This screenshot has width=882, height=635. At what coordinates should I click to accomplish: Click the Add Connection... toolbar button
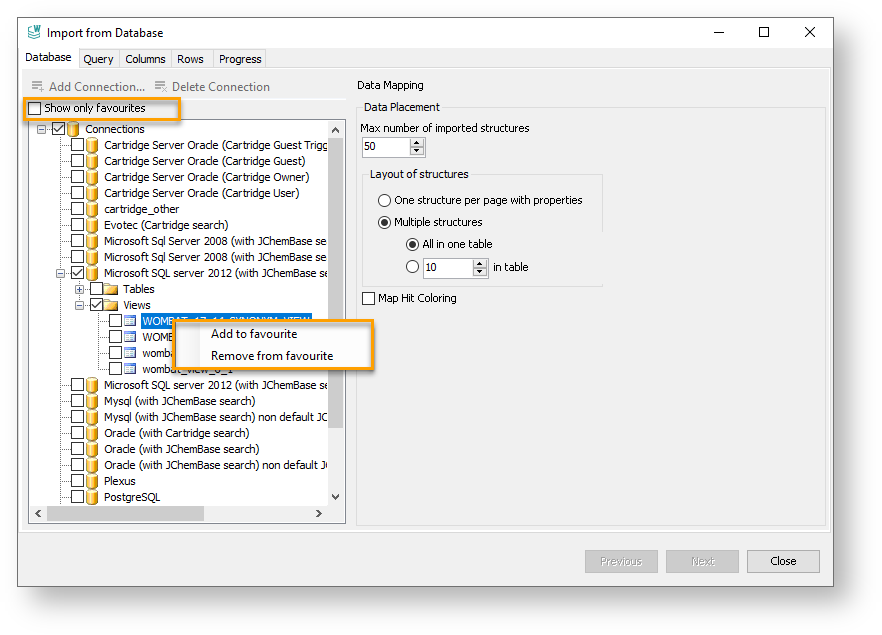coord(88,87)
